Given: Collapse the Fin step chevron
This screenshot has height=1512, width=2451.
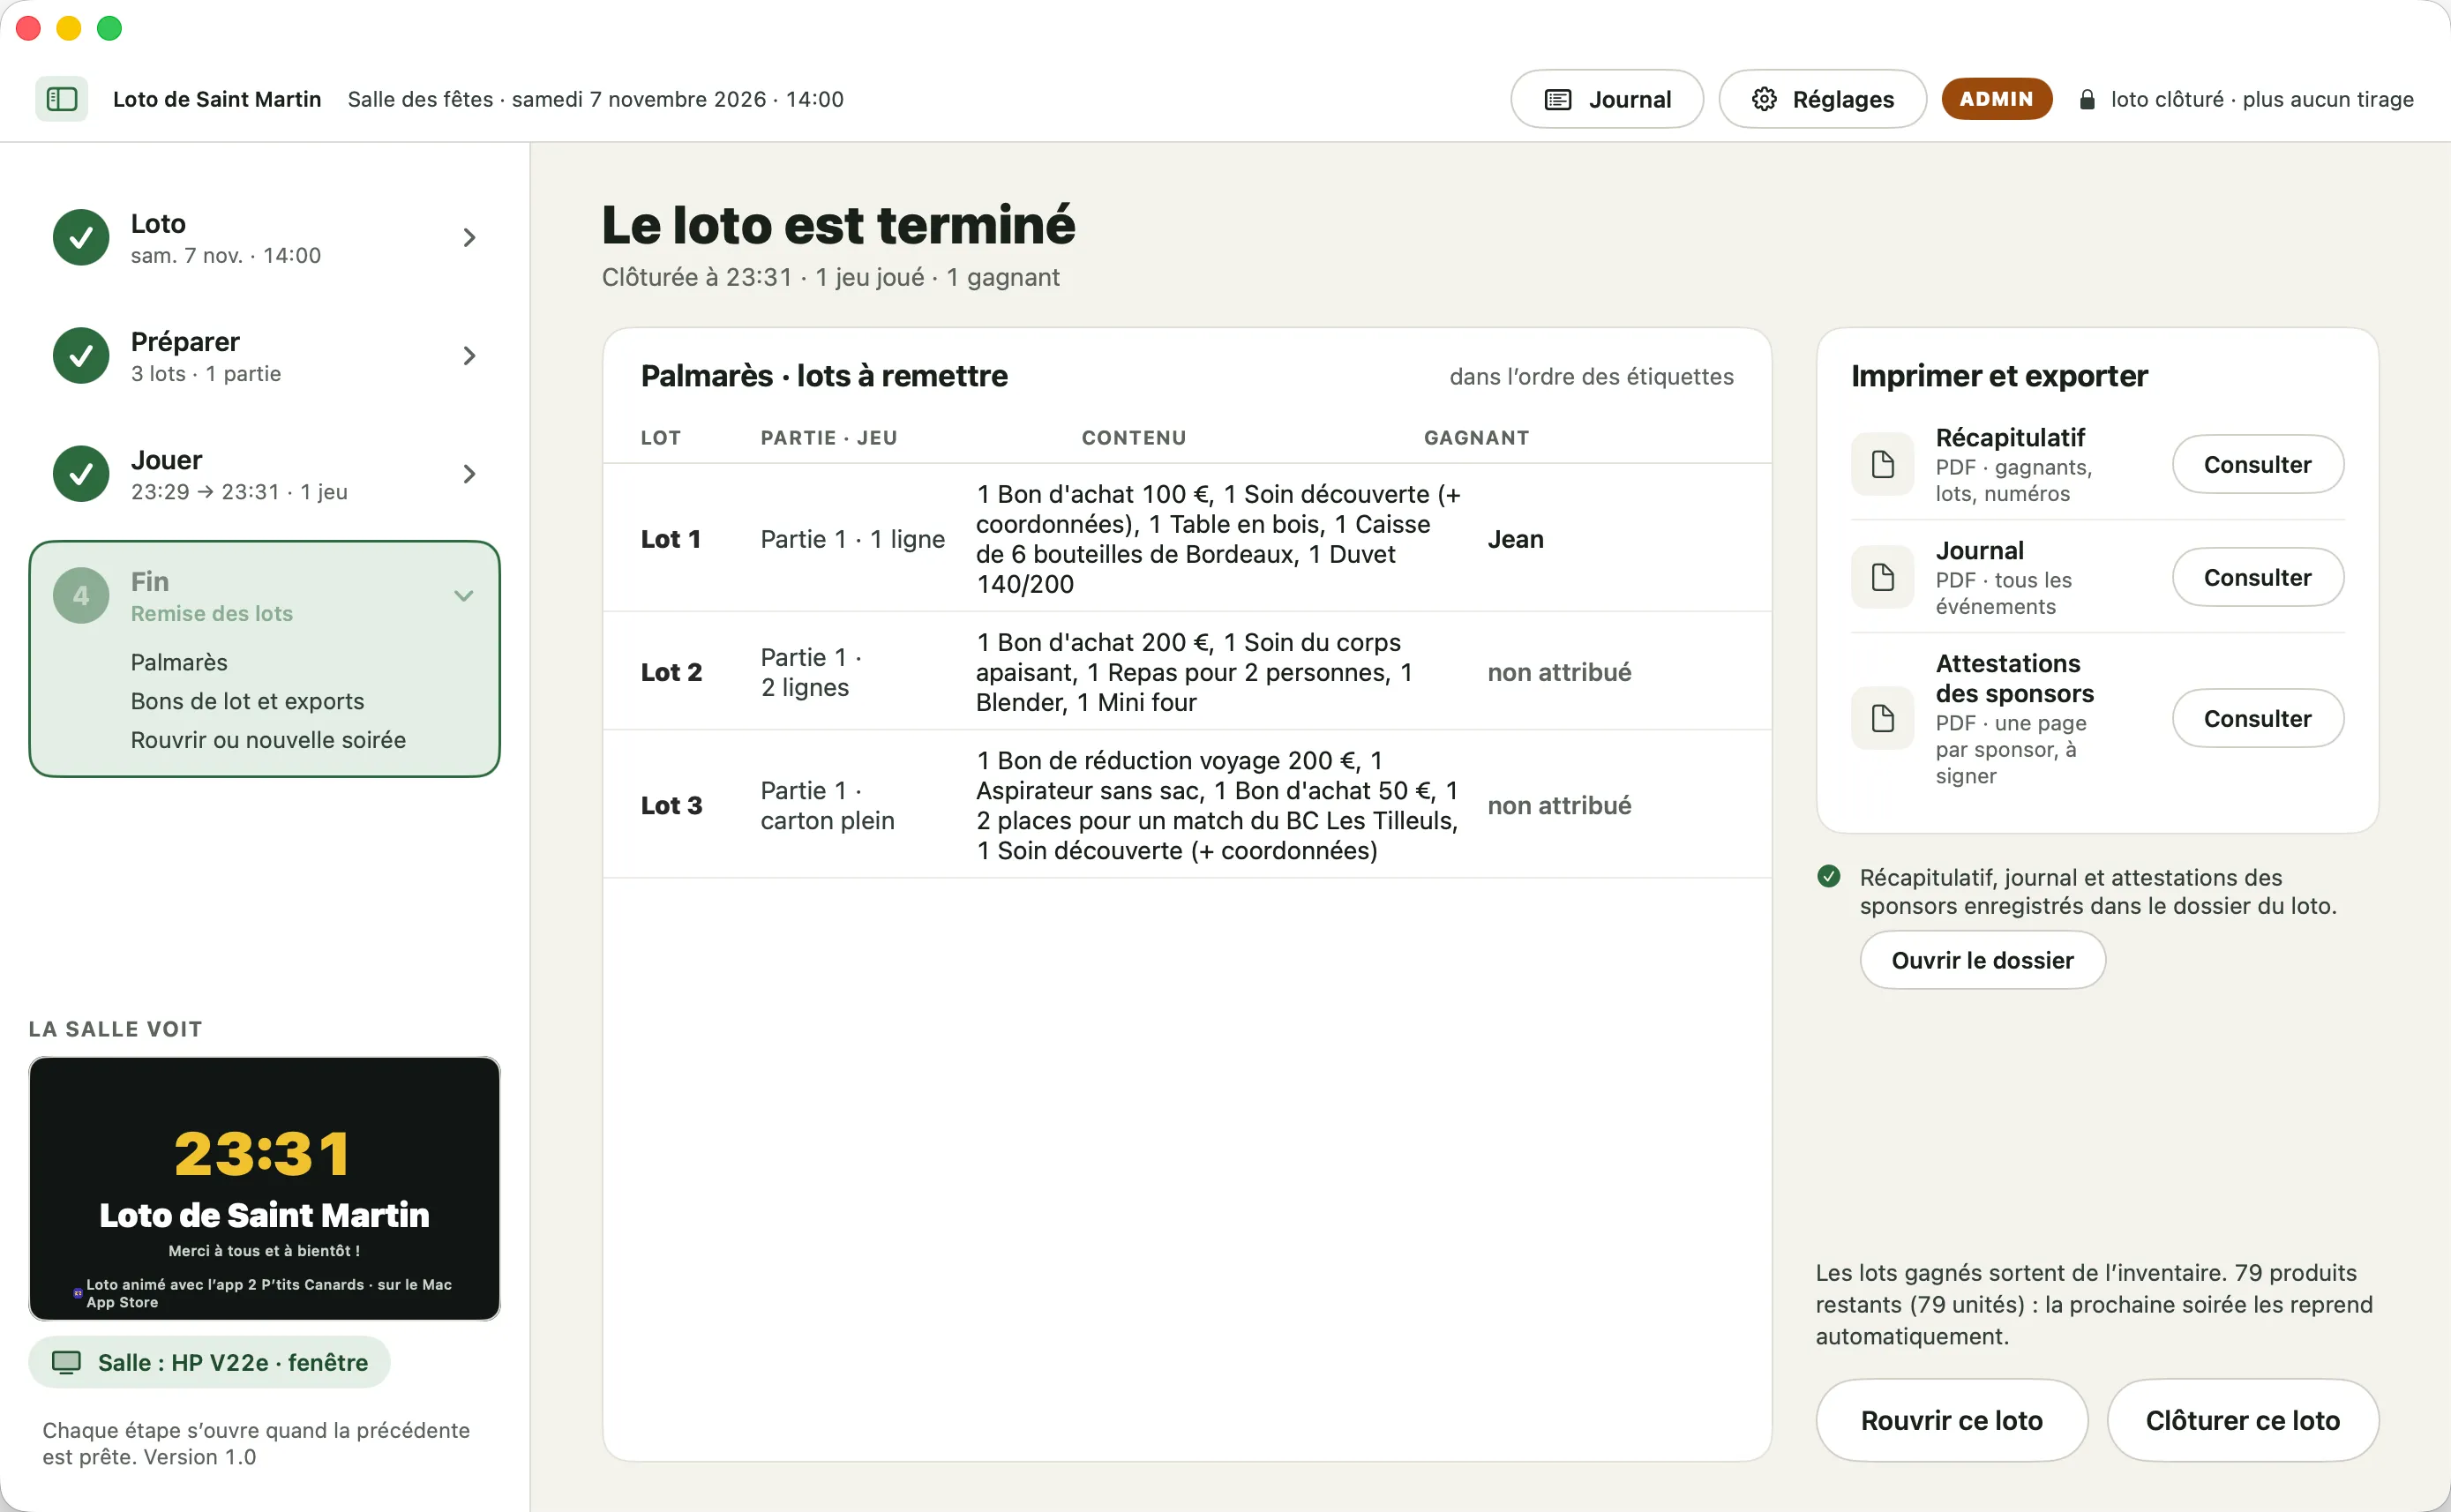Looking at the screenshot, I should tap(463, 596).
